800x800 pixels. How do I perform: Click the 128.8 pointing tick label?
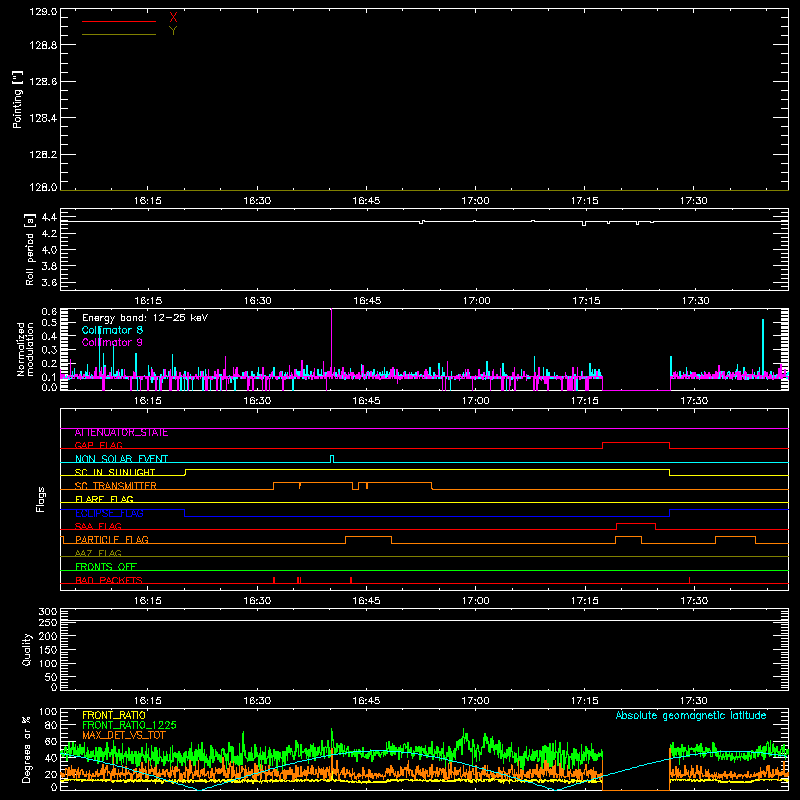[43, 45]
